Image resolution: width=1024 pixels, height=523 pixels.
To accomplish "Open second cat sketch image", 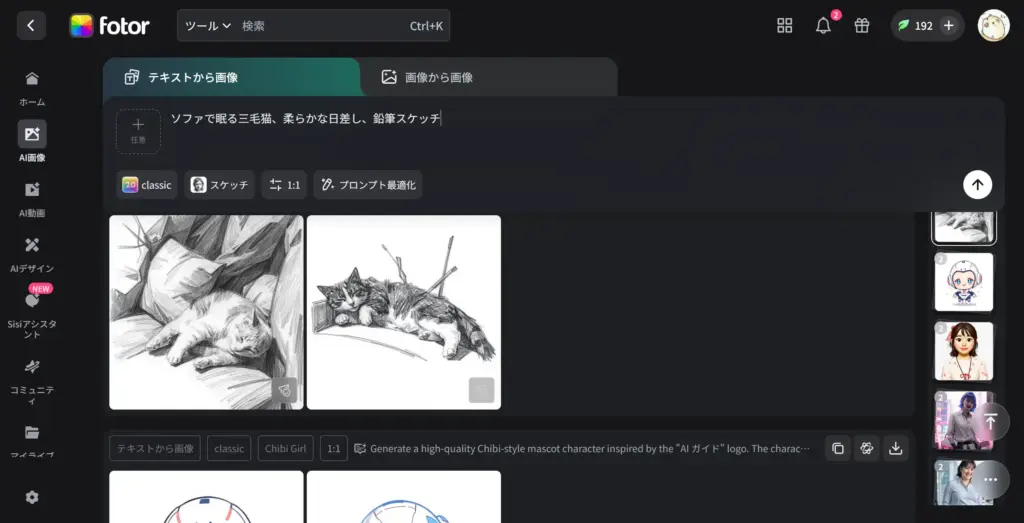I will click(x=404, y=312).
